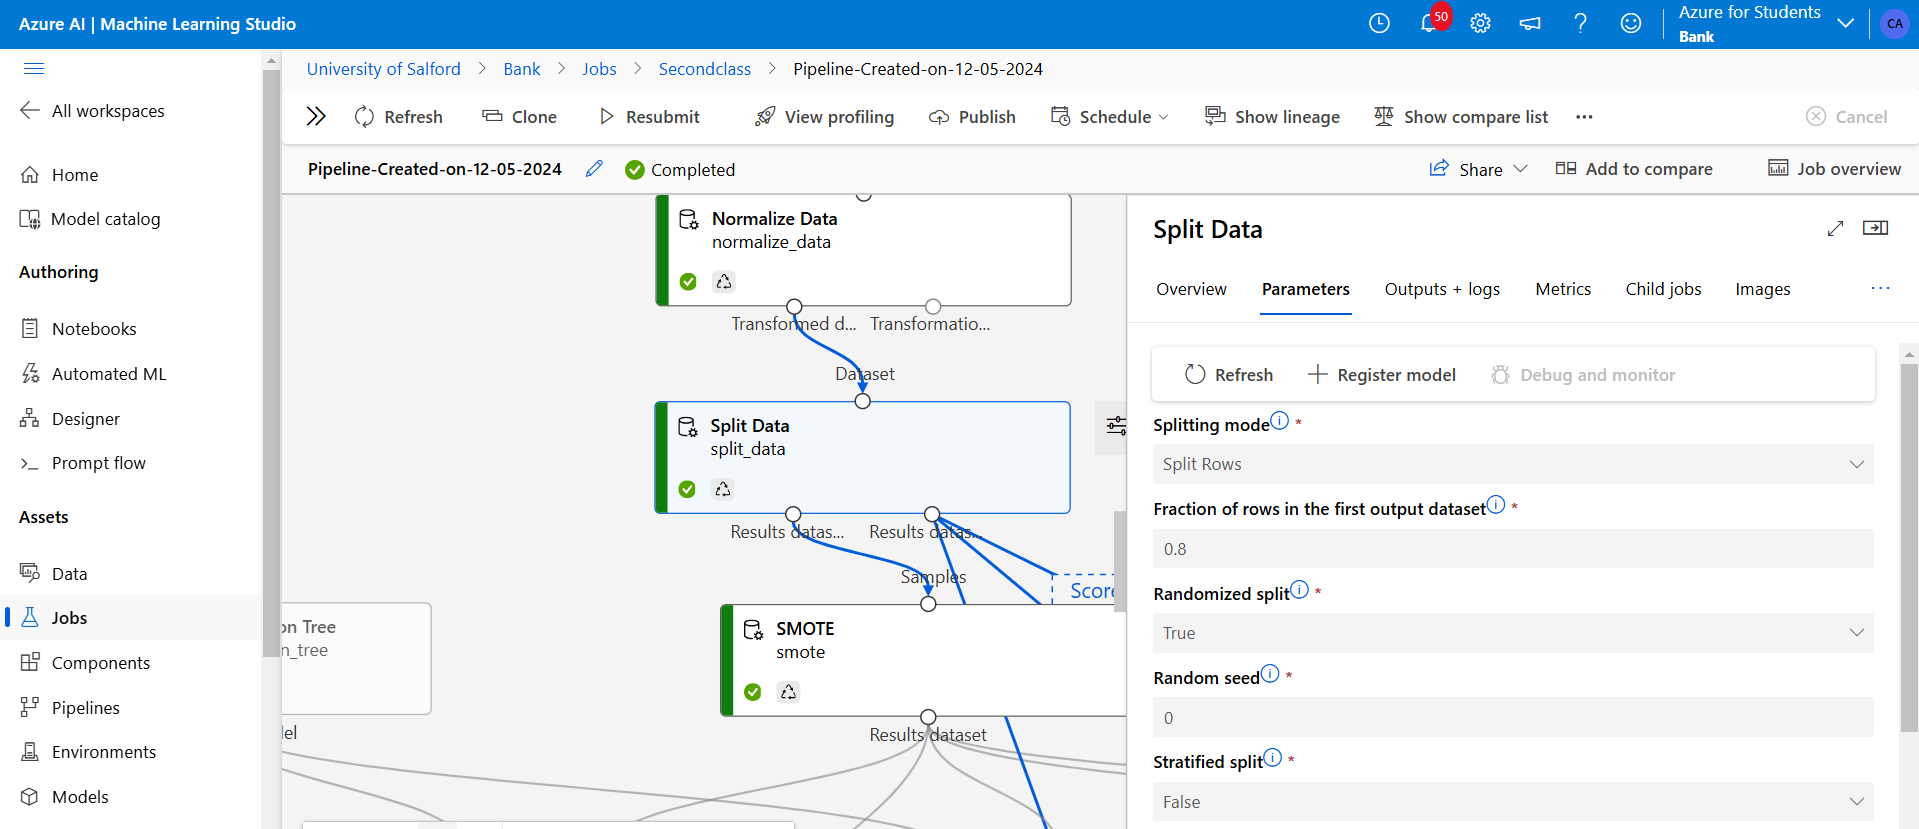The image size is (1919, 829).
Task: Open the Splitting mode dropdown
Action: point(1513,464)
